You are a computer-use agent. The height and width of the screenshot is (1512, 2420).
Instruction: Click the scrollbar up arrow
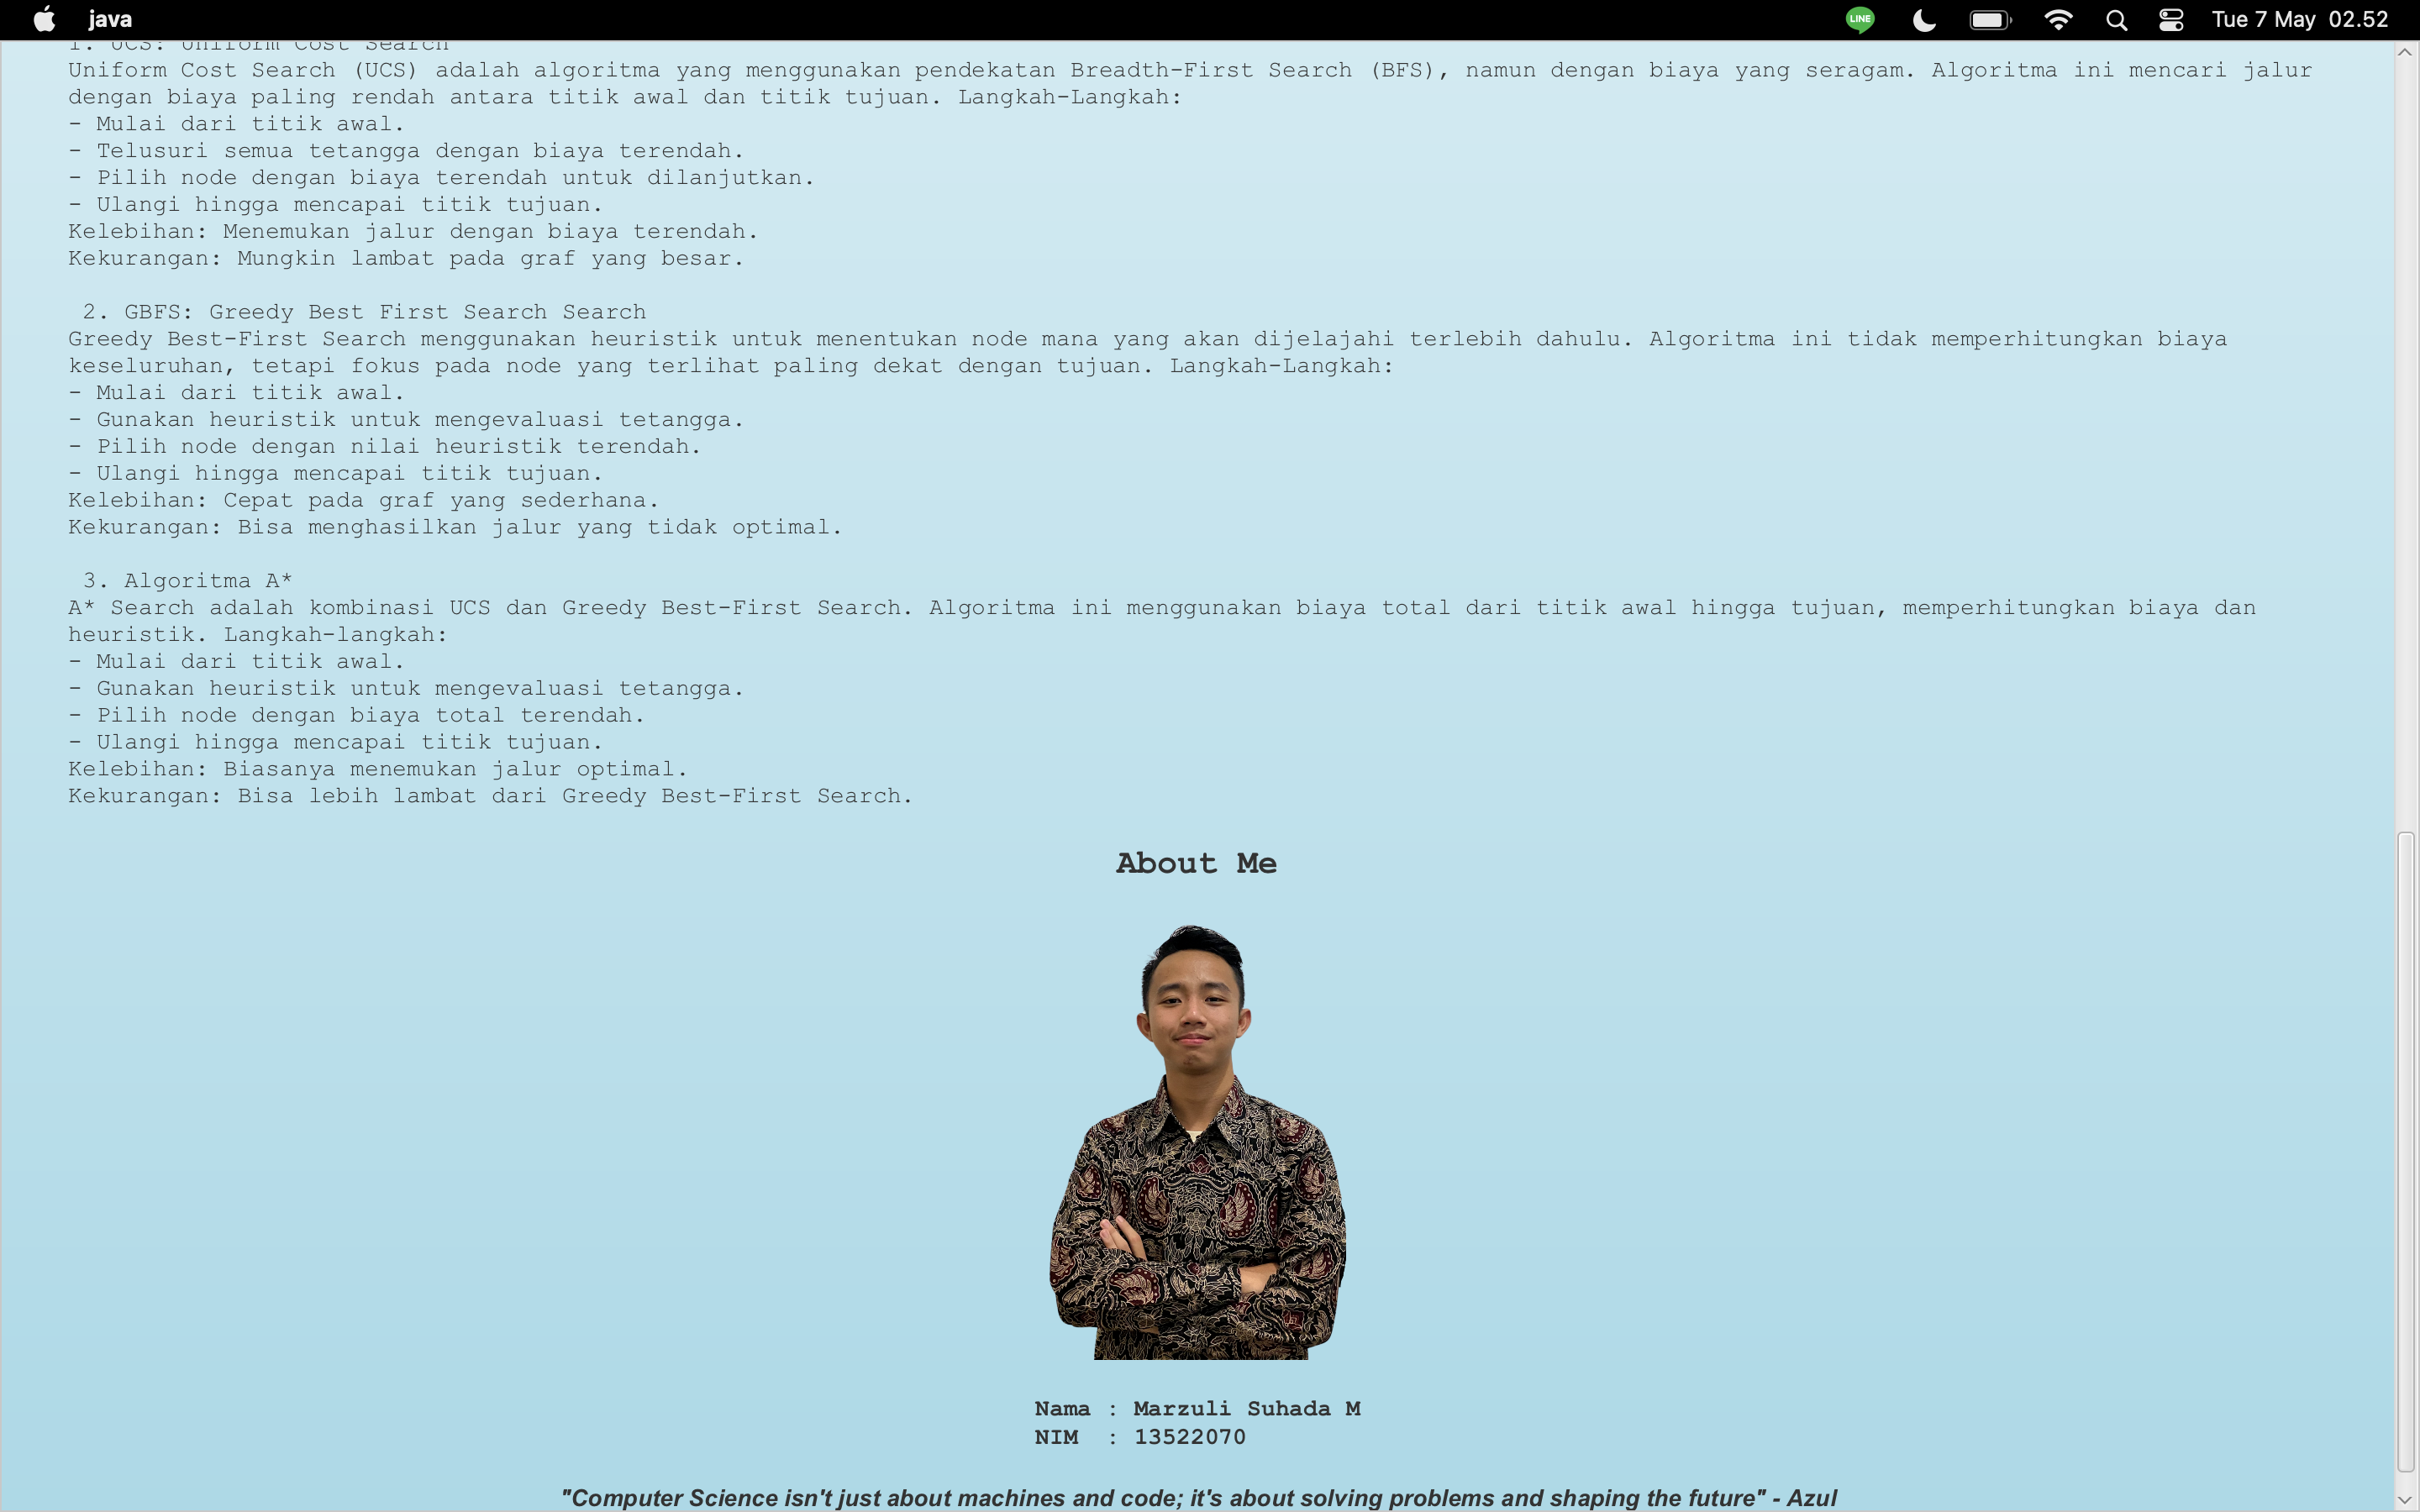[2406, 52]
